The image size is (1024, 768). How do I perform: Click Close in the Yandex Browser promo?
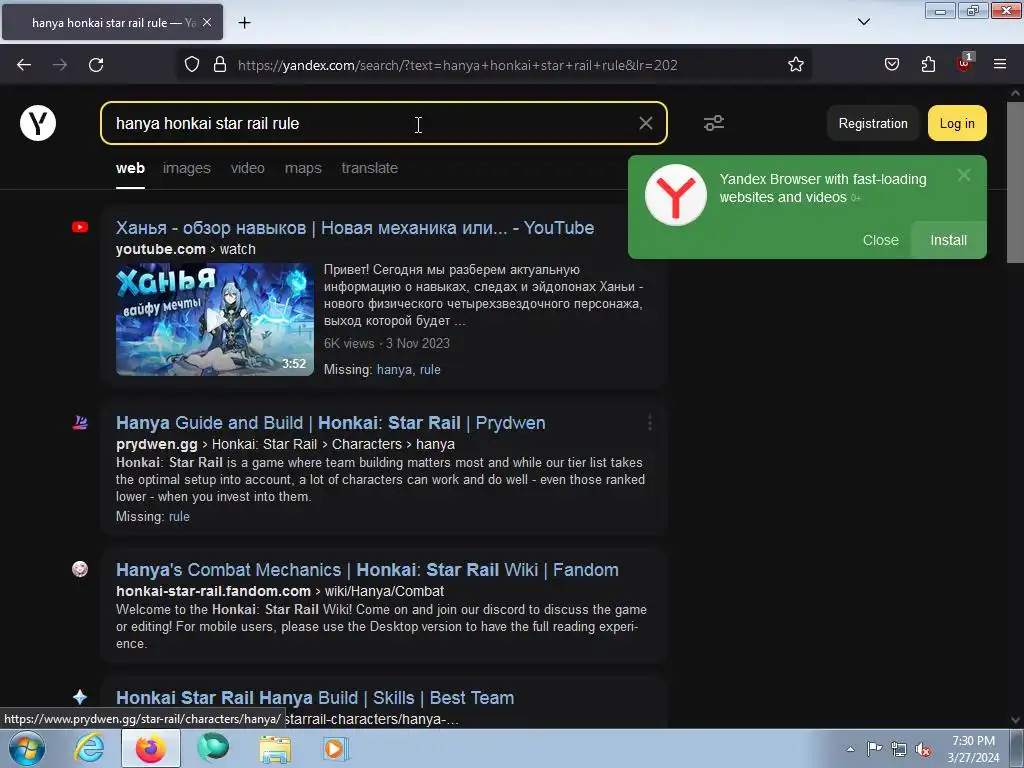pyautogui.click(x=880, y=240)
